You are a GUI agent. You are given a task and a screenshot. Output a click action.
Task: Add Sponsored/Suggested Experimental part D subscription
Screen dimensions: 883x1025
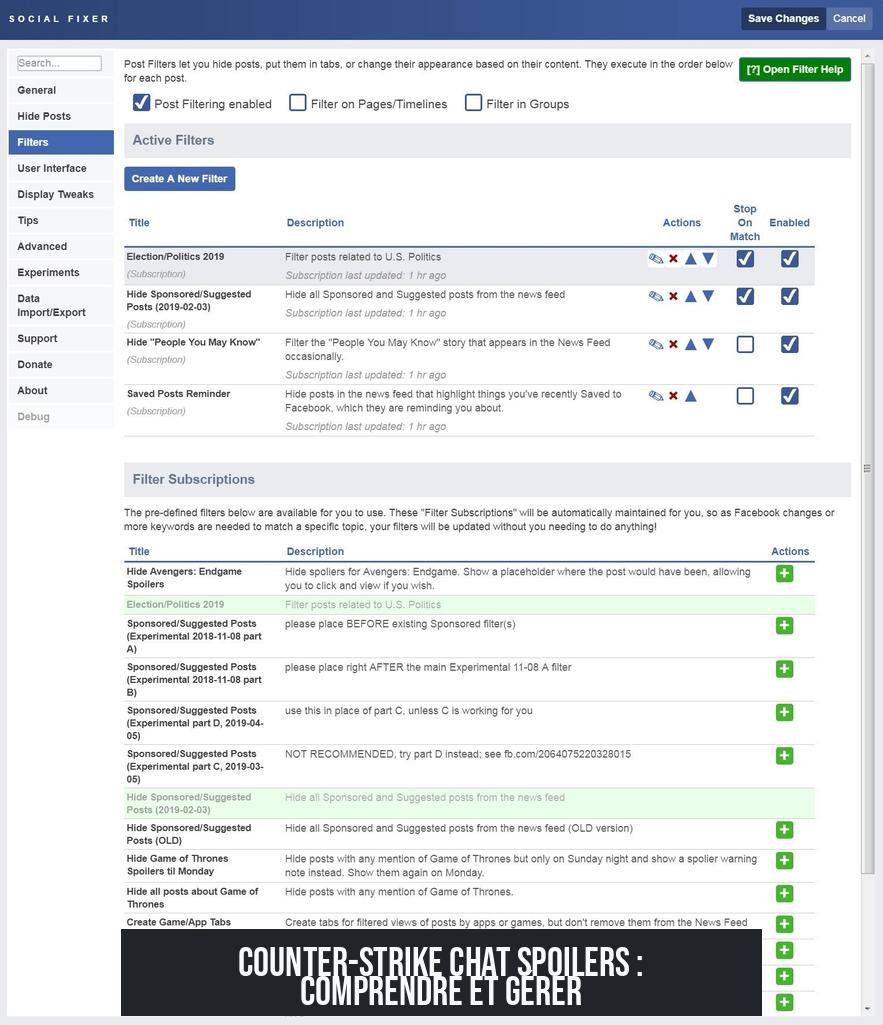point(784,713)
